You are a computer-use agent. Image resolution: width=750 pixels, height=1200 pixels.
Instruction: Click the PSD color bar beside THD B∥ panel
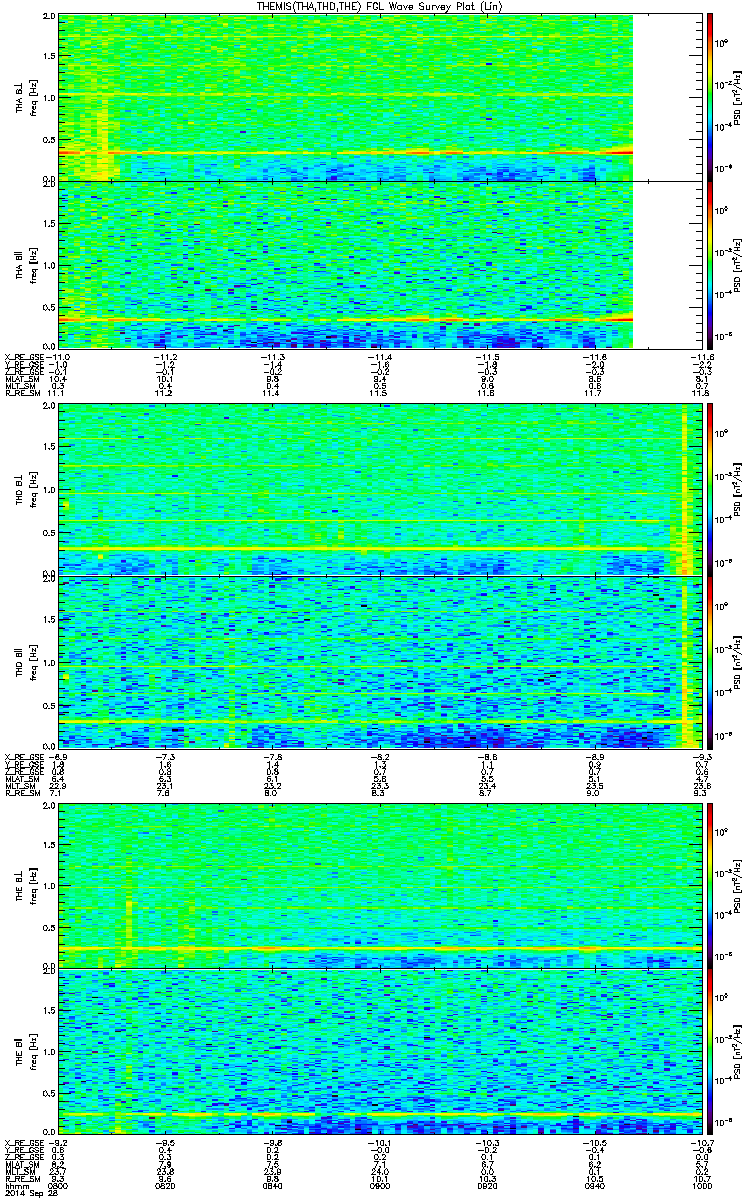point(710,661)
